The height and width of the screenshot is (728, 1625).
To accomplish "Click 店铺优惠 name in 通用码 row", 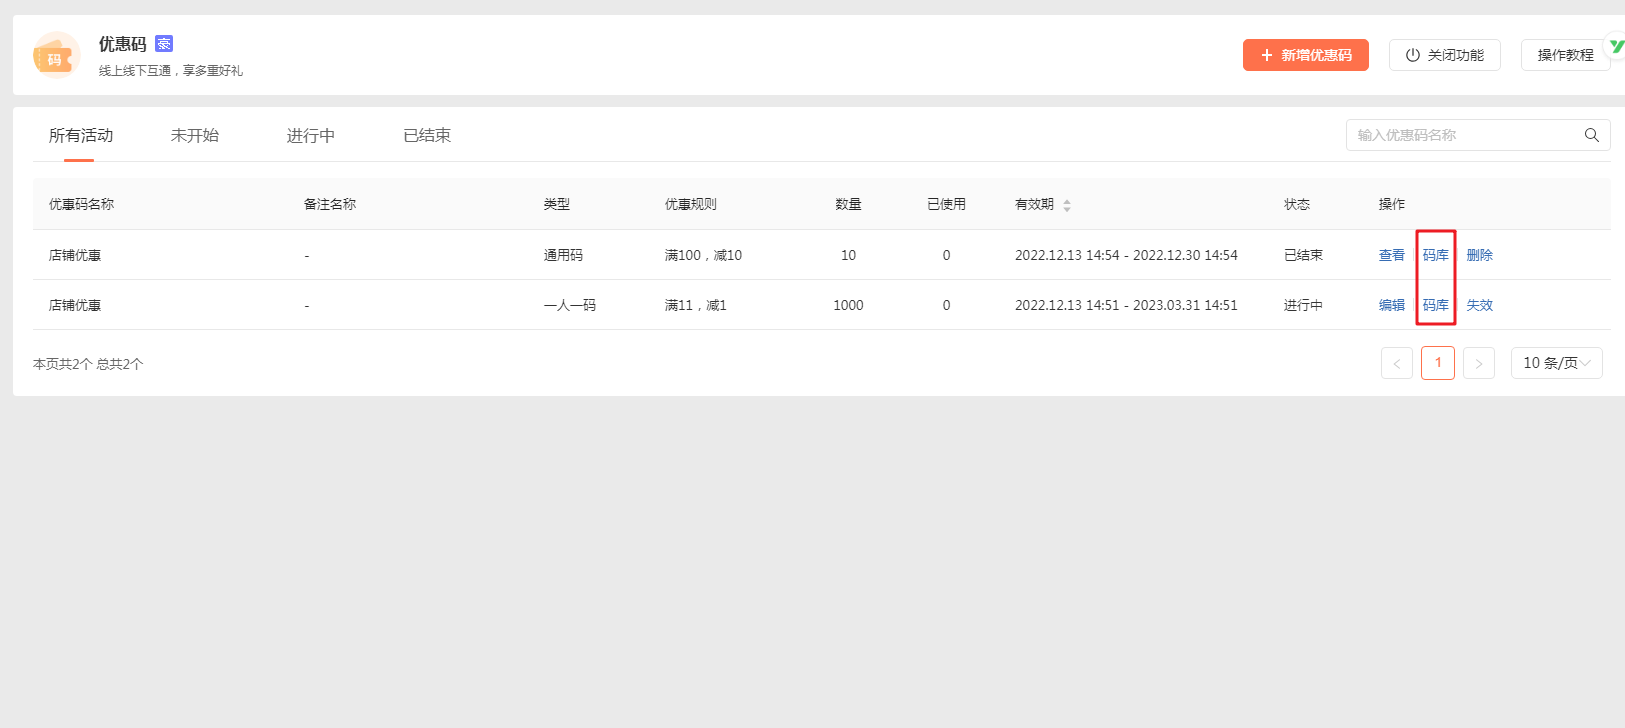I will 75,255.
